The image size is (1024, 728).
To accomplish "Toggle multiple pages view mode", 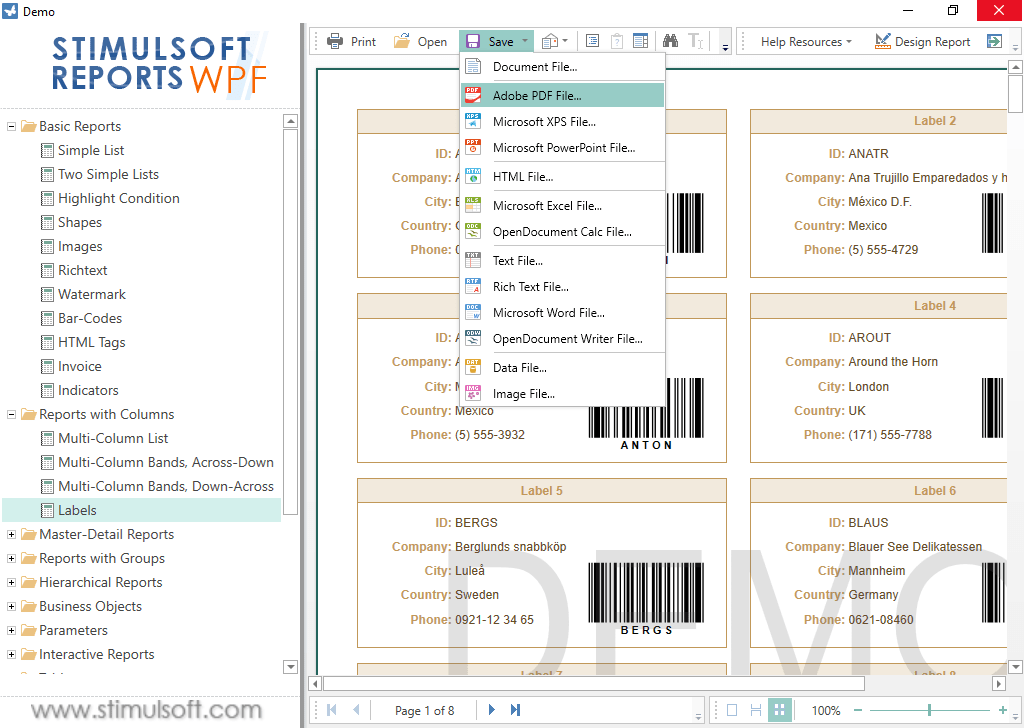I will pos(780,709).
